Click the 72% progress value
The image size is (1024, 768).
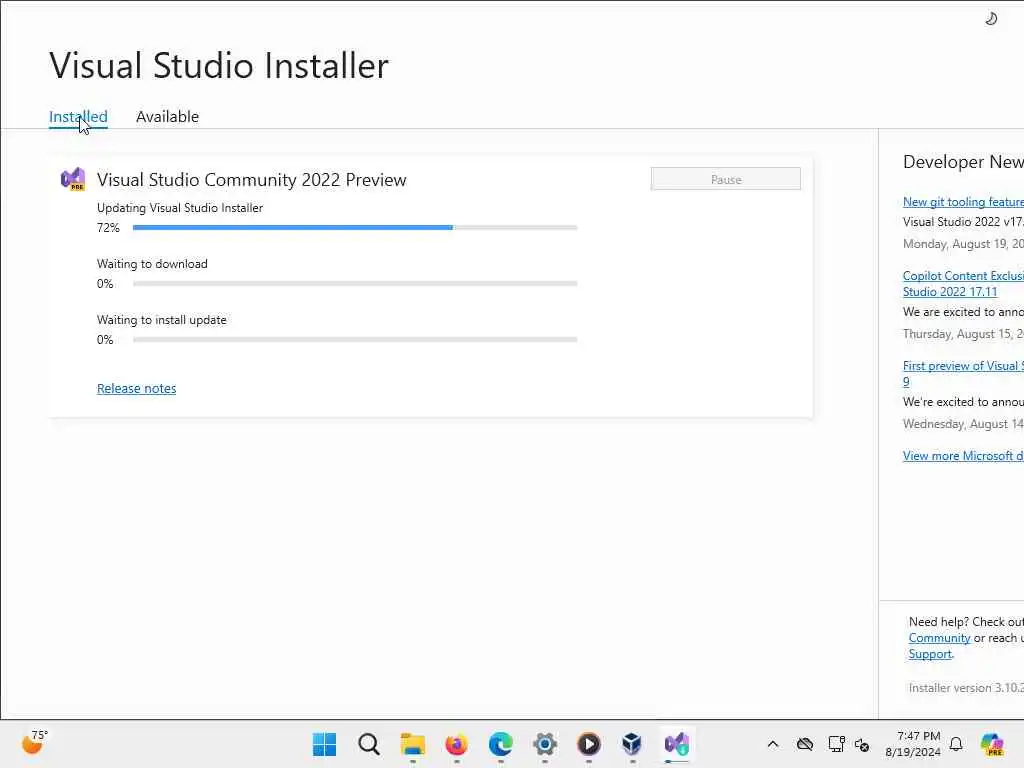pyautogui.click(x=108, y=228)
